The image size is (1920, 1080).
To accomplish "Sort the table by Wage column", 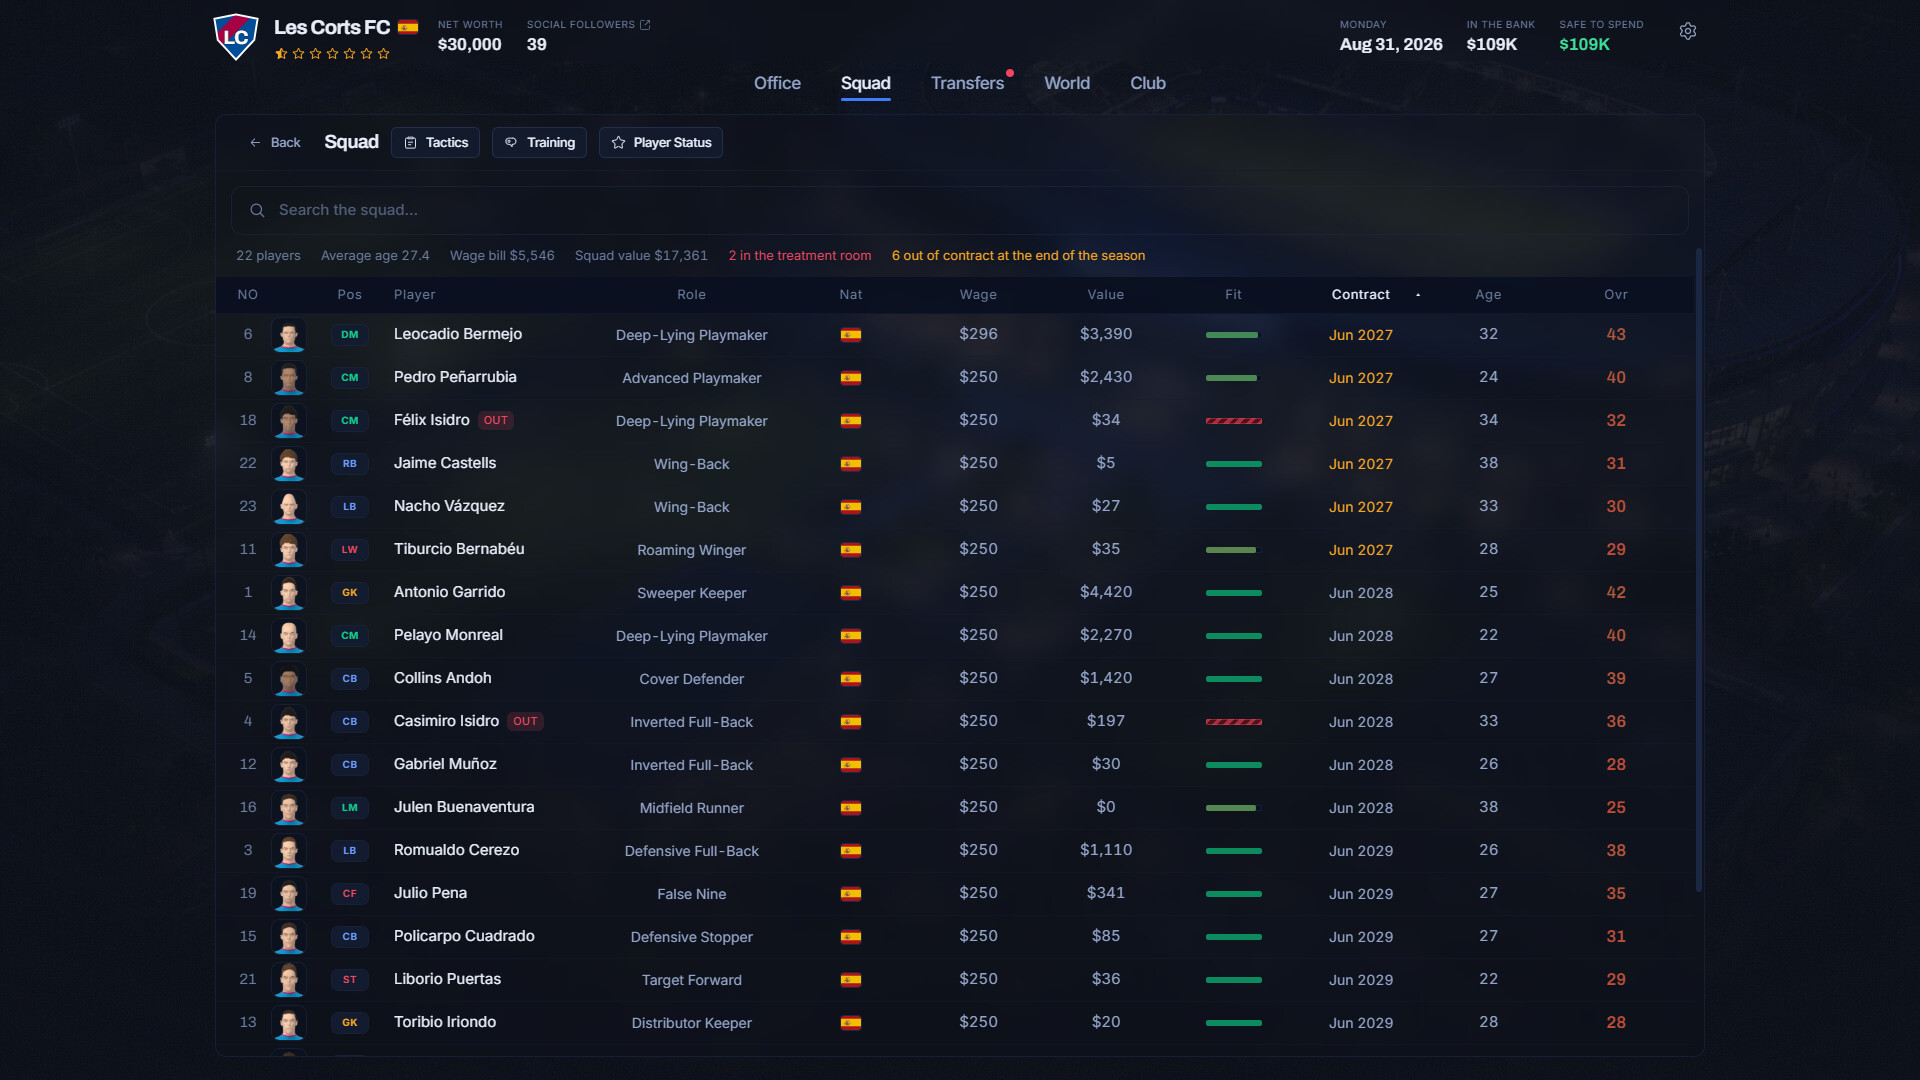I will point(978,295).
